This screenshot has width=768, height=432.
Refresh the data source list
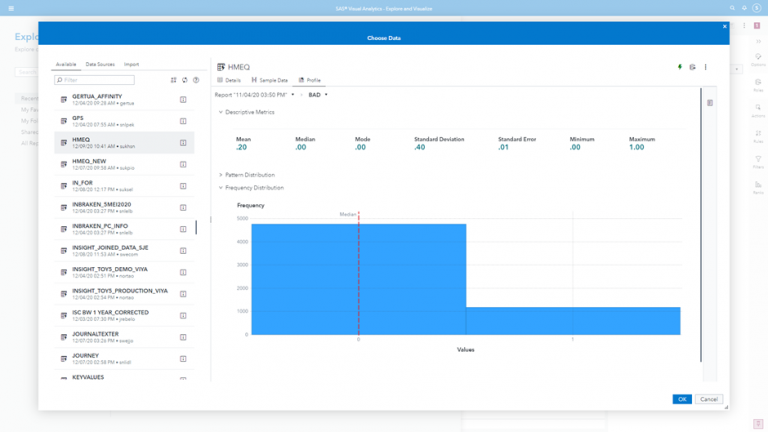185,80
